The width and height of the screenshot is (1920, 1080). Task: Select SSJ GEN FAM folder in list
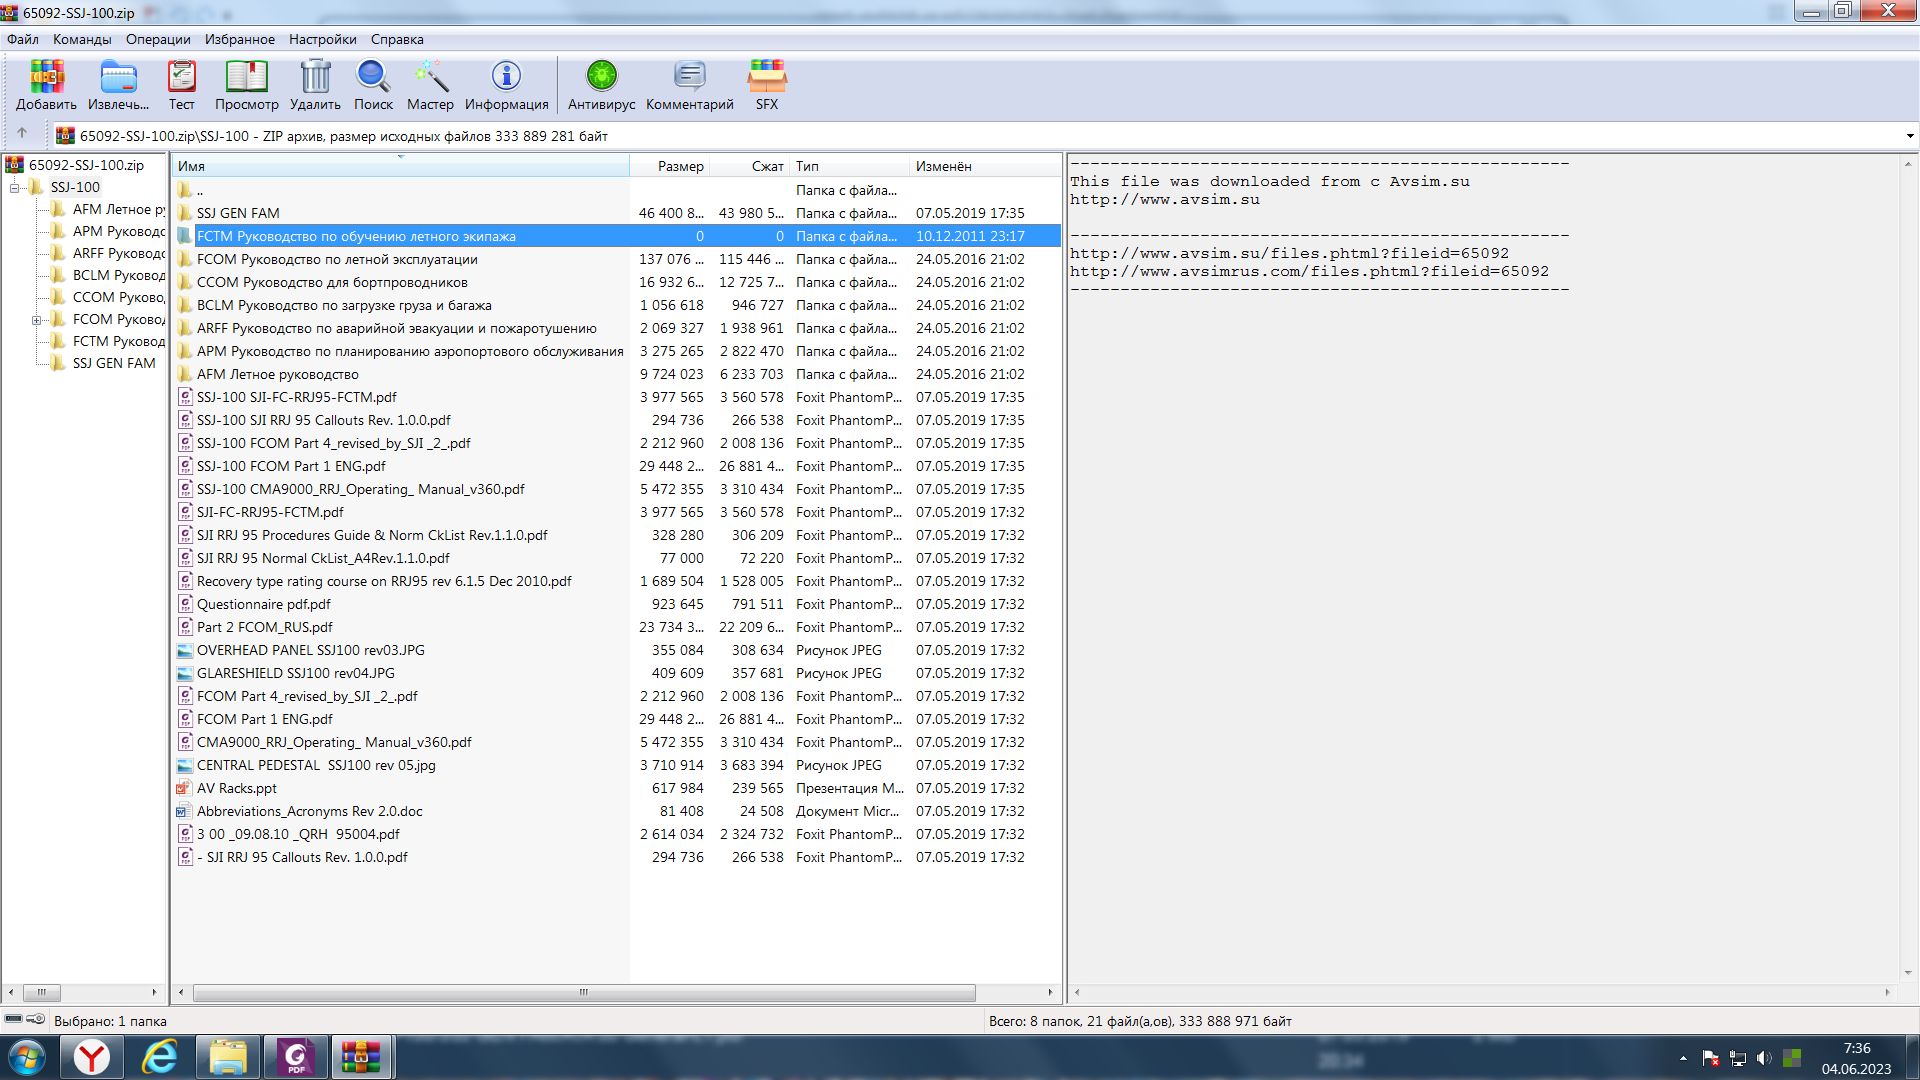pos(617,213)
